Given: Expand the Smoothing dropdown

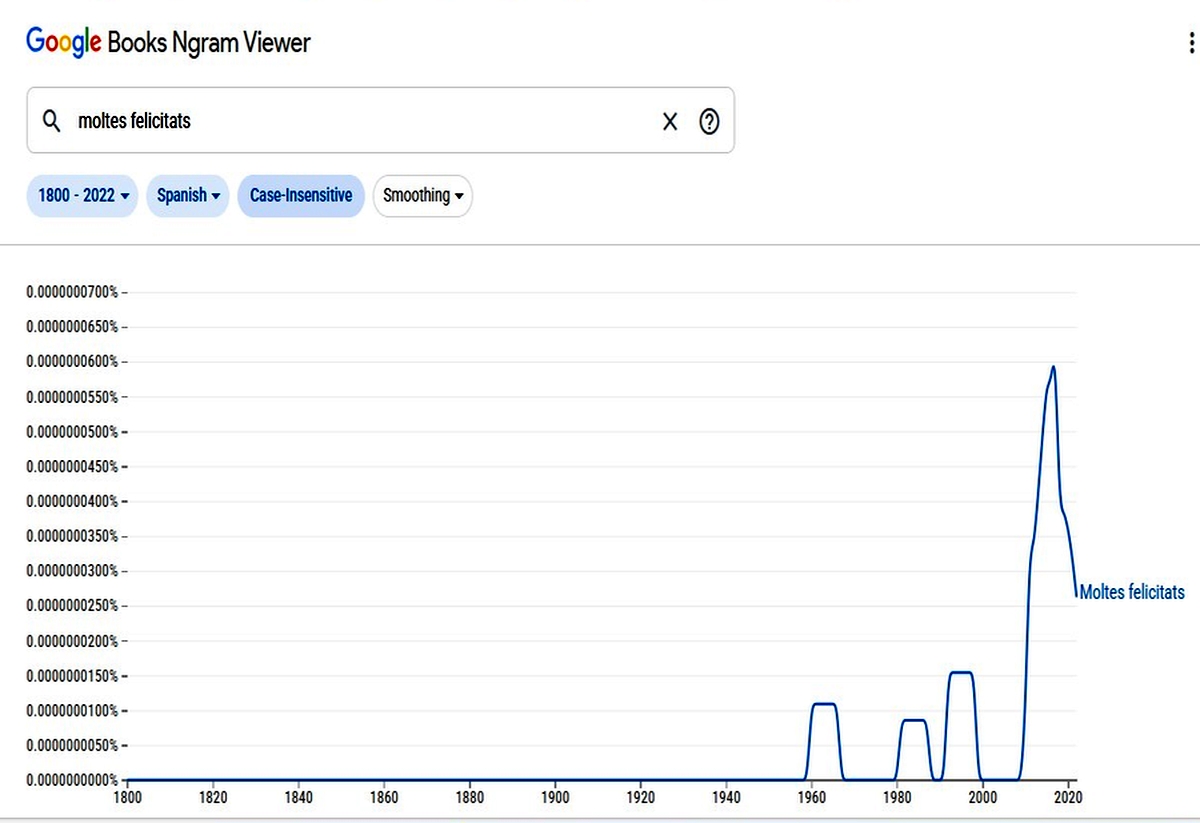Looking at the screenshot, I should tap(423, 195).
